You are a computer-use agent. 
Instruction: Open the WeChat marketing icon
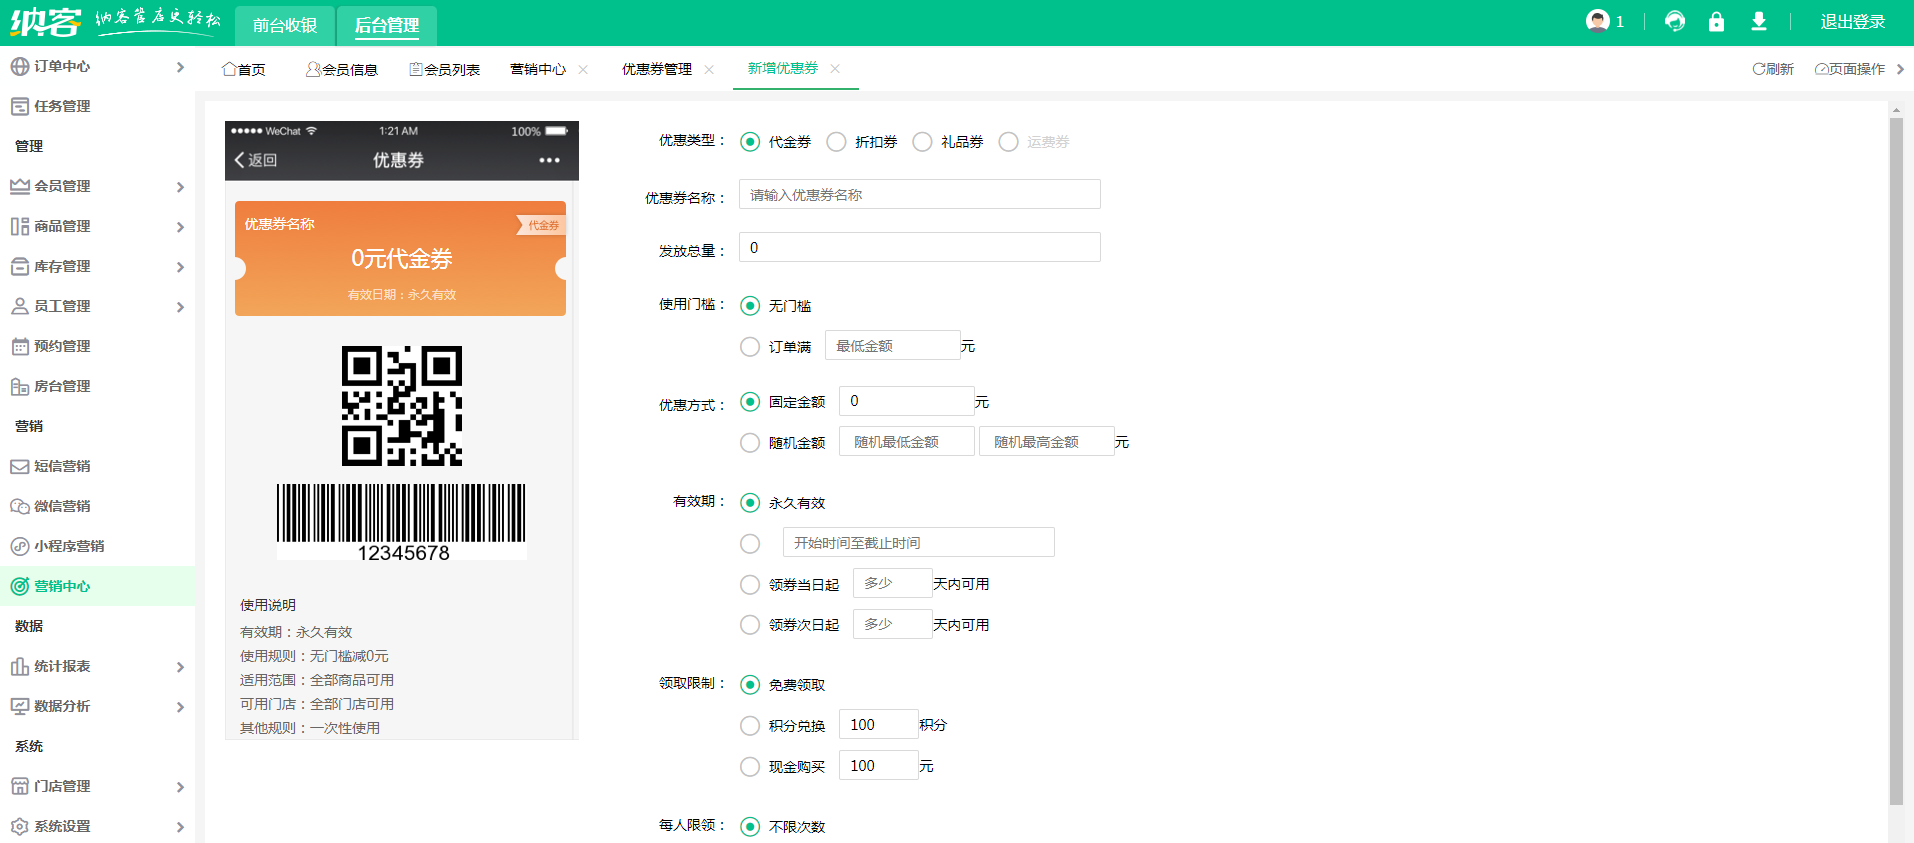[x=20, y=506]
